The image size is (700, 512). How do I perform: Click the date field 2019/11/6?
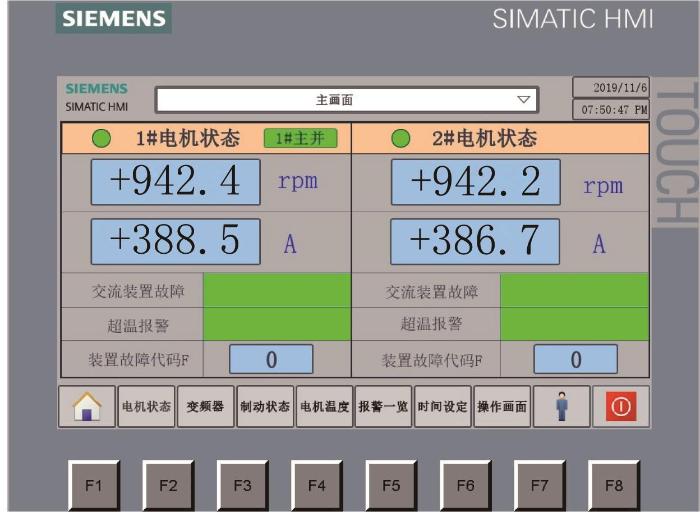tap(611, 87)
